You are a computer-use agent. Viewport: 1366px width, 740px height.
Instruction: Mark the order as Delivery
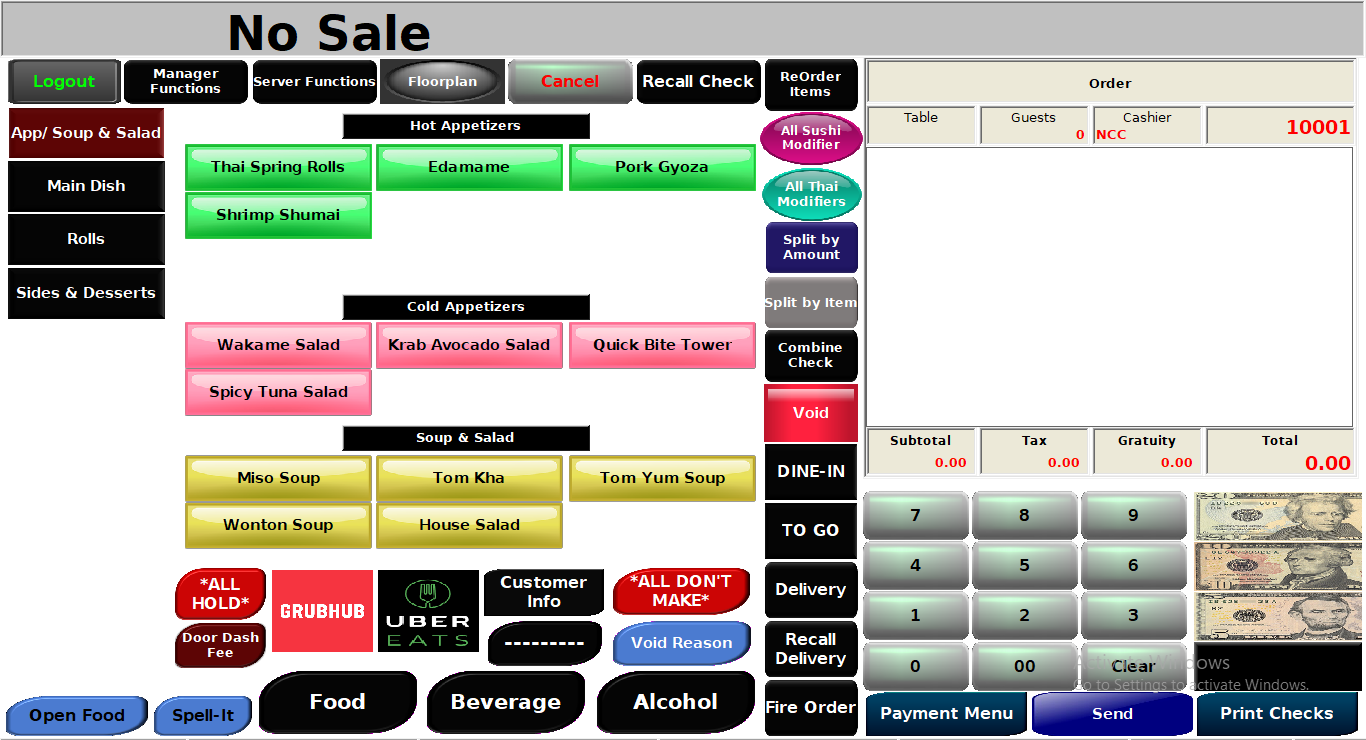click(811, 590)
